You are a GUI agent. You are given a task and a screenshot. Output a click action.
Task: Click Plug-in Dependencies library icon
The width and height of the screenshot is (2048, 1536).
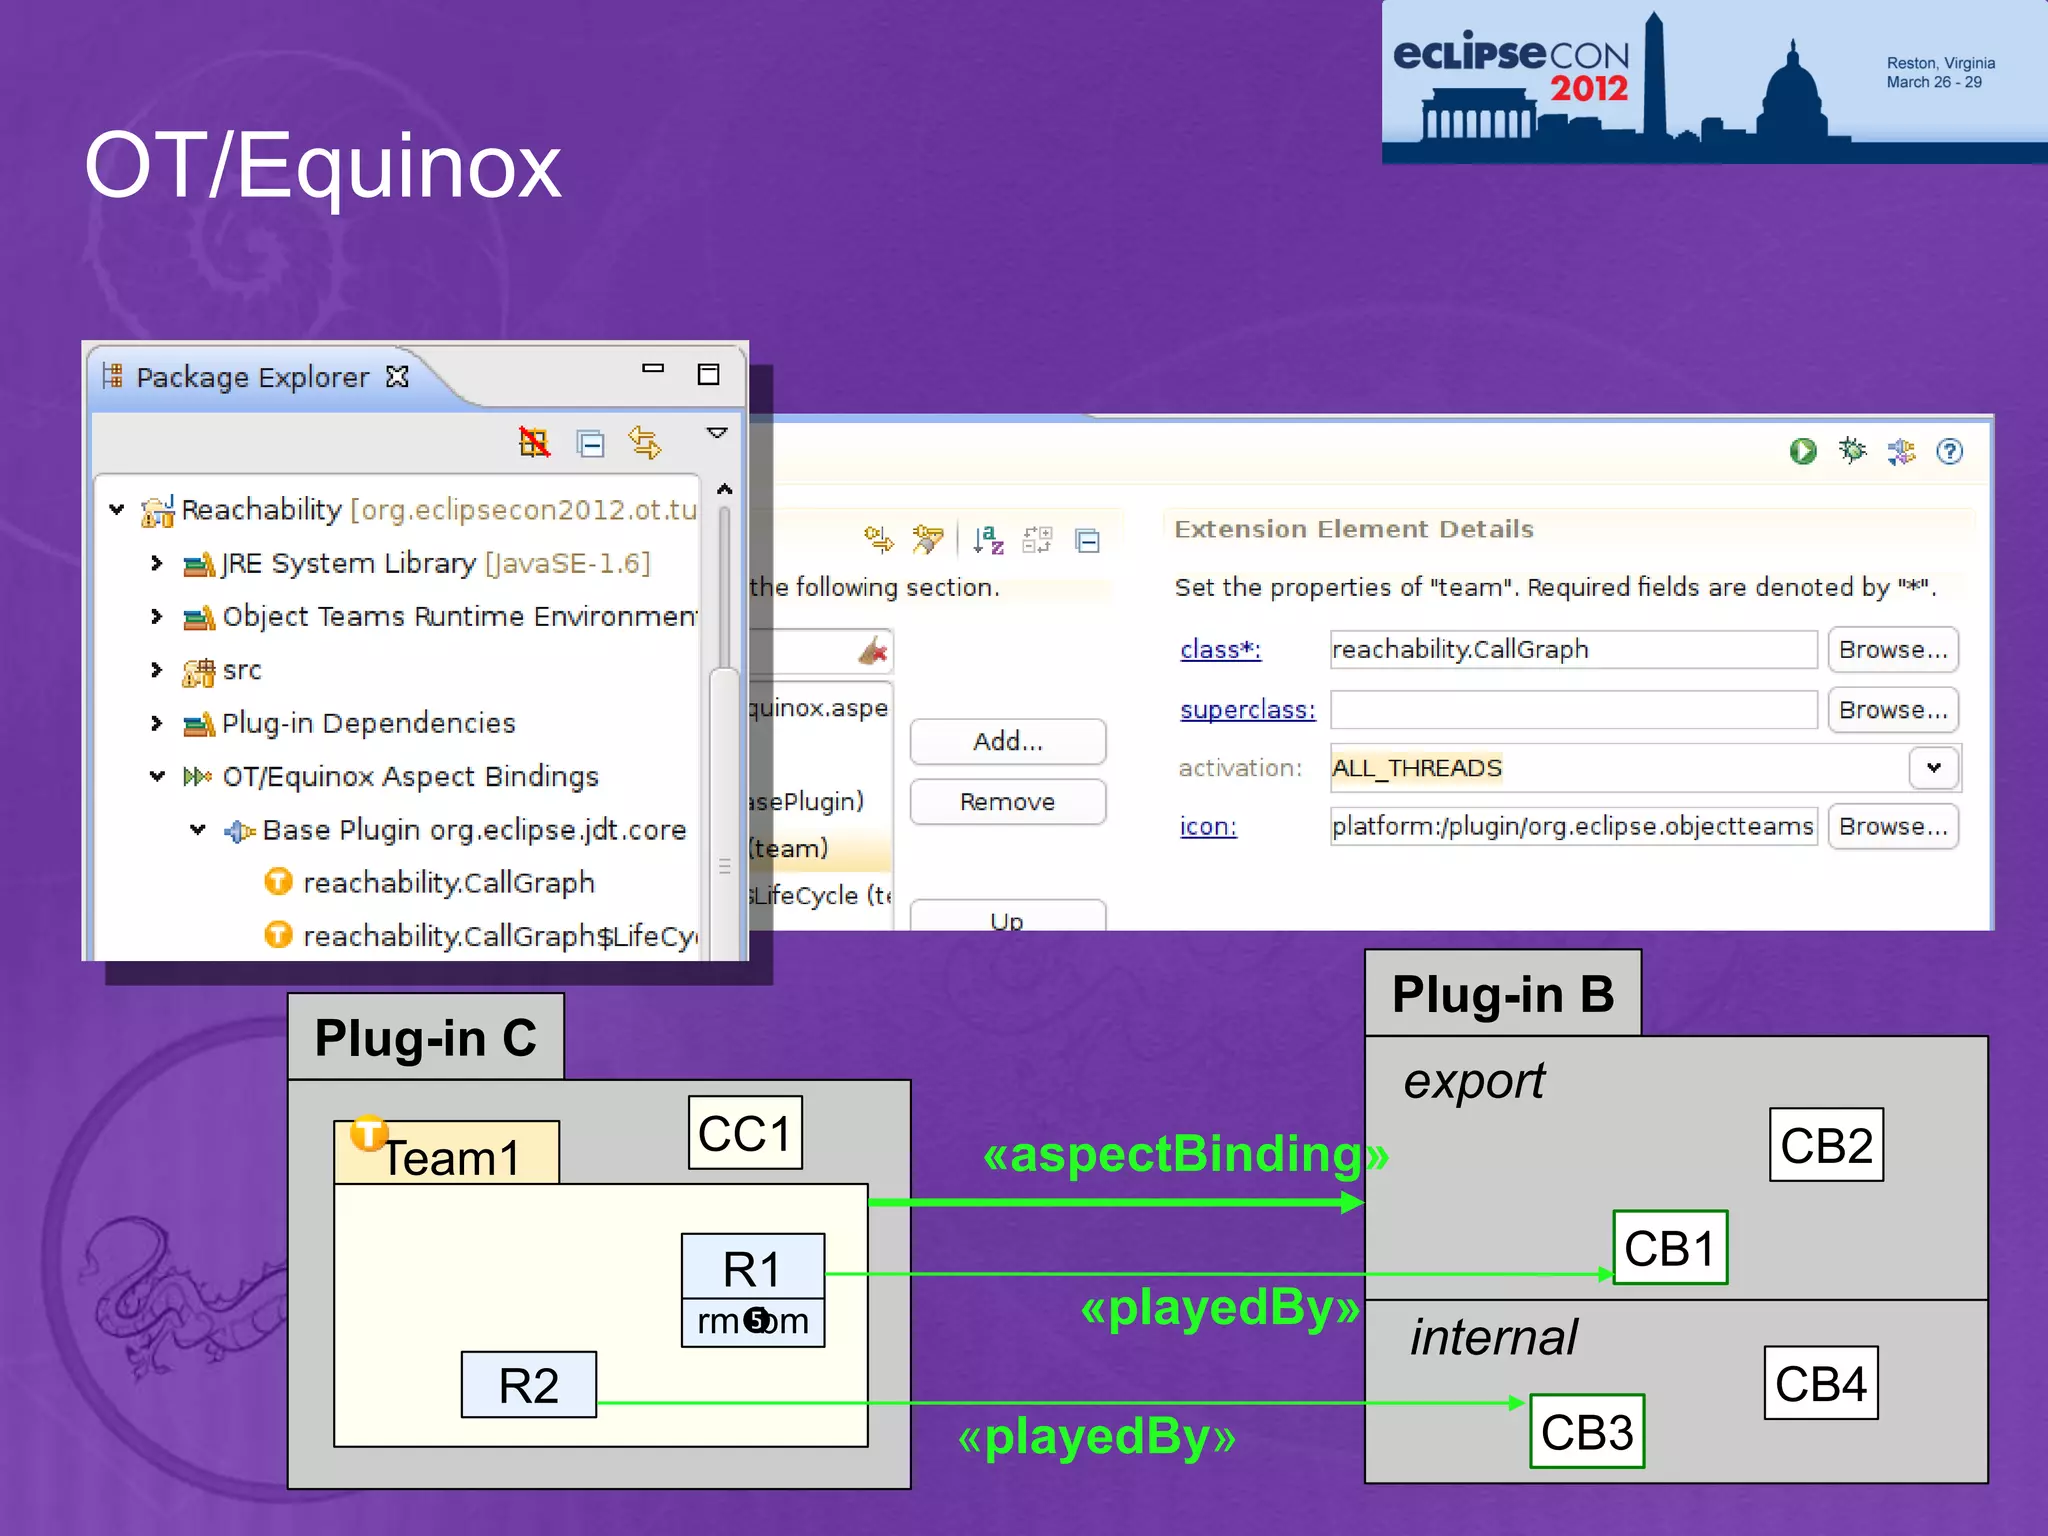pos(199,723)
